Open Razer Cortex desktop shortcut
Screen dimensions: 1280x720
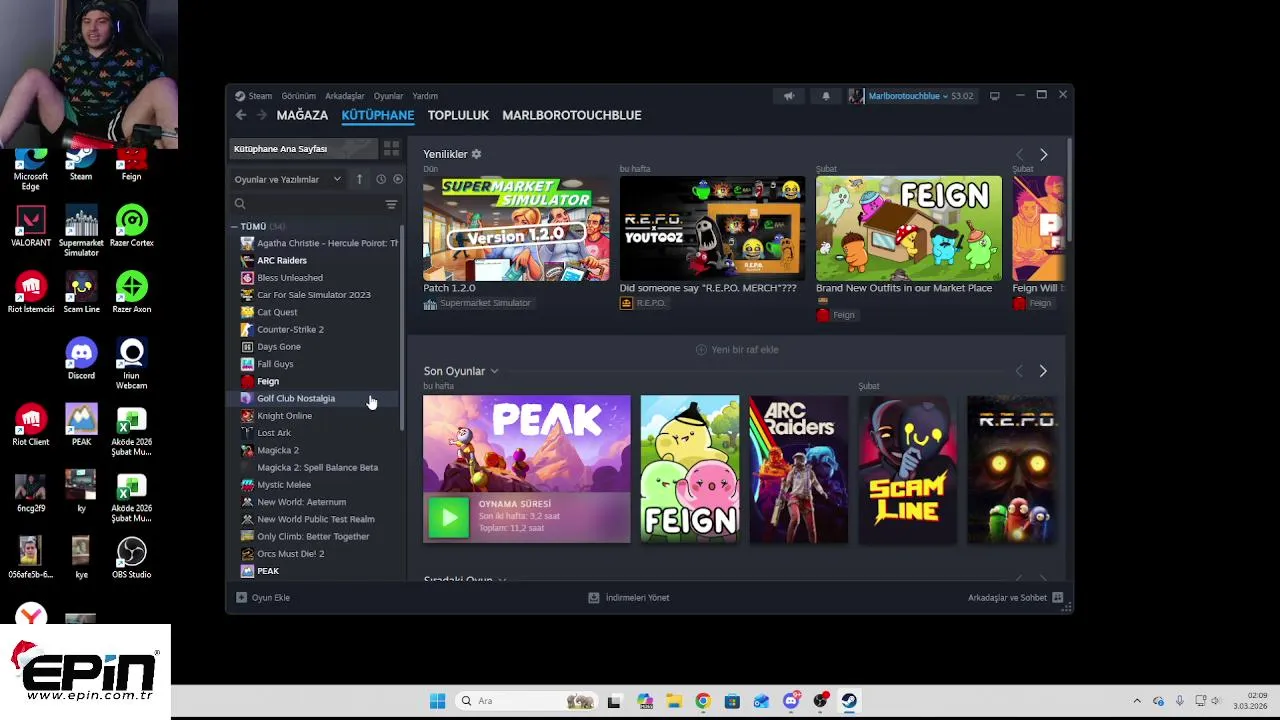tap(131, 226)
